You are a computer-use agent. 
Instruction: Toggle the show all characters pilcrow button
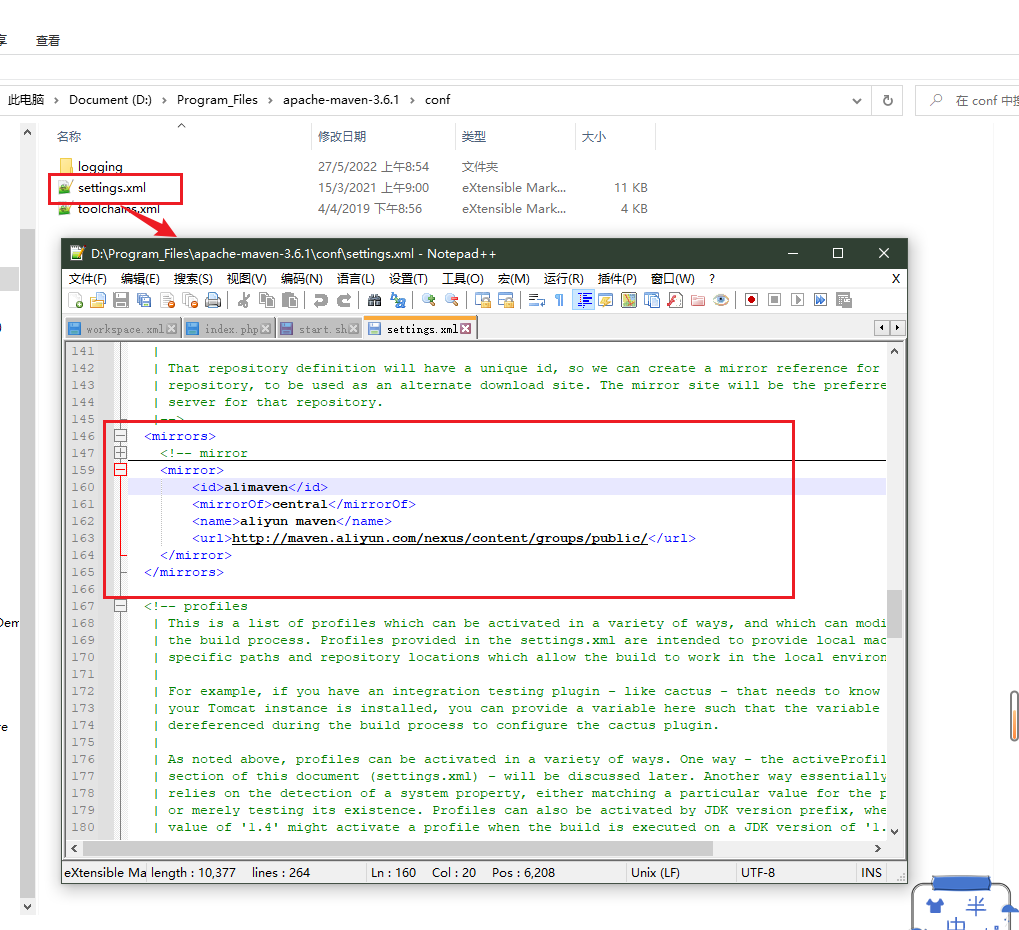coord(560,300)
